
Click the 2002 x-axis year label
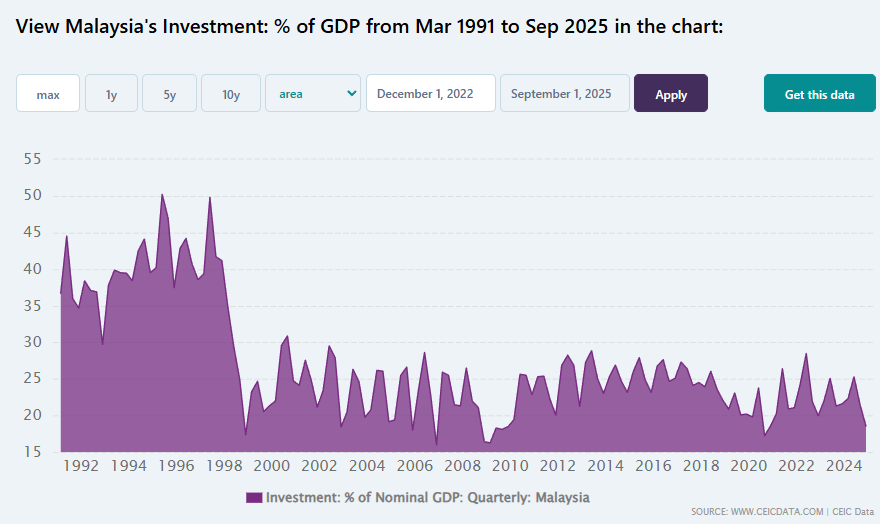pyautogui.click(x=319, y=466)
